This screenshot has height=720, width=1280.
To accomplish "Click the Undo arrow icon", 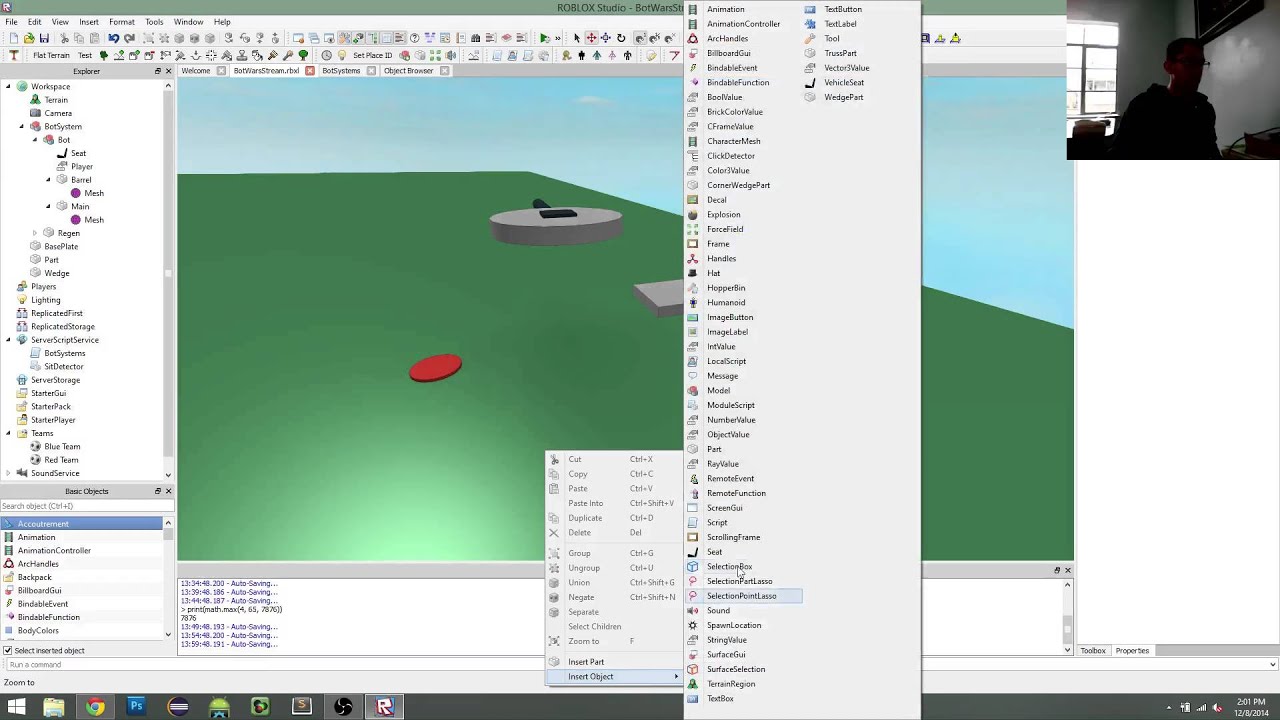I will click(x=114, y=38).
